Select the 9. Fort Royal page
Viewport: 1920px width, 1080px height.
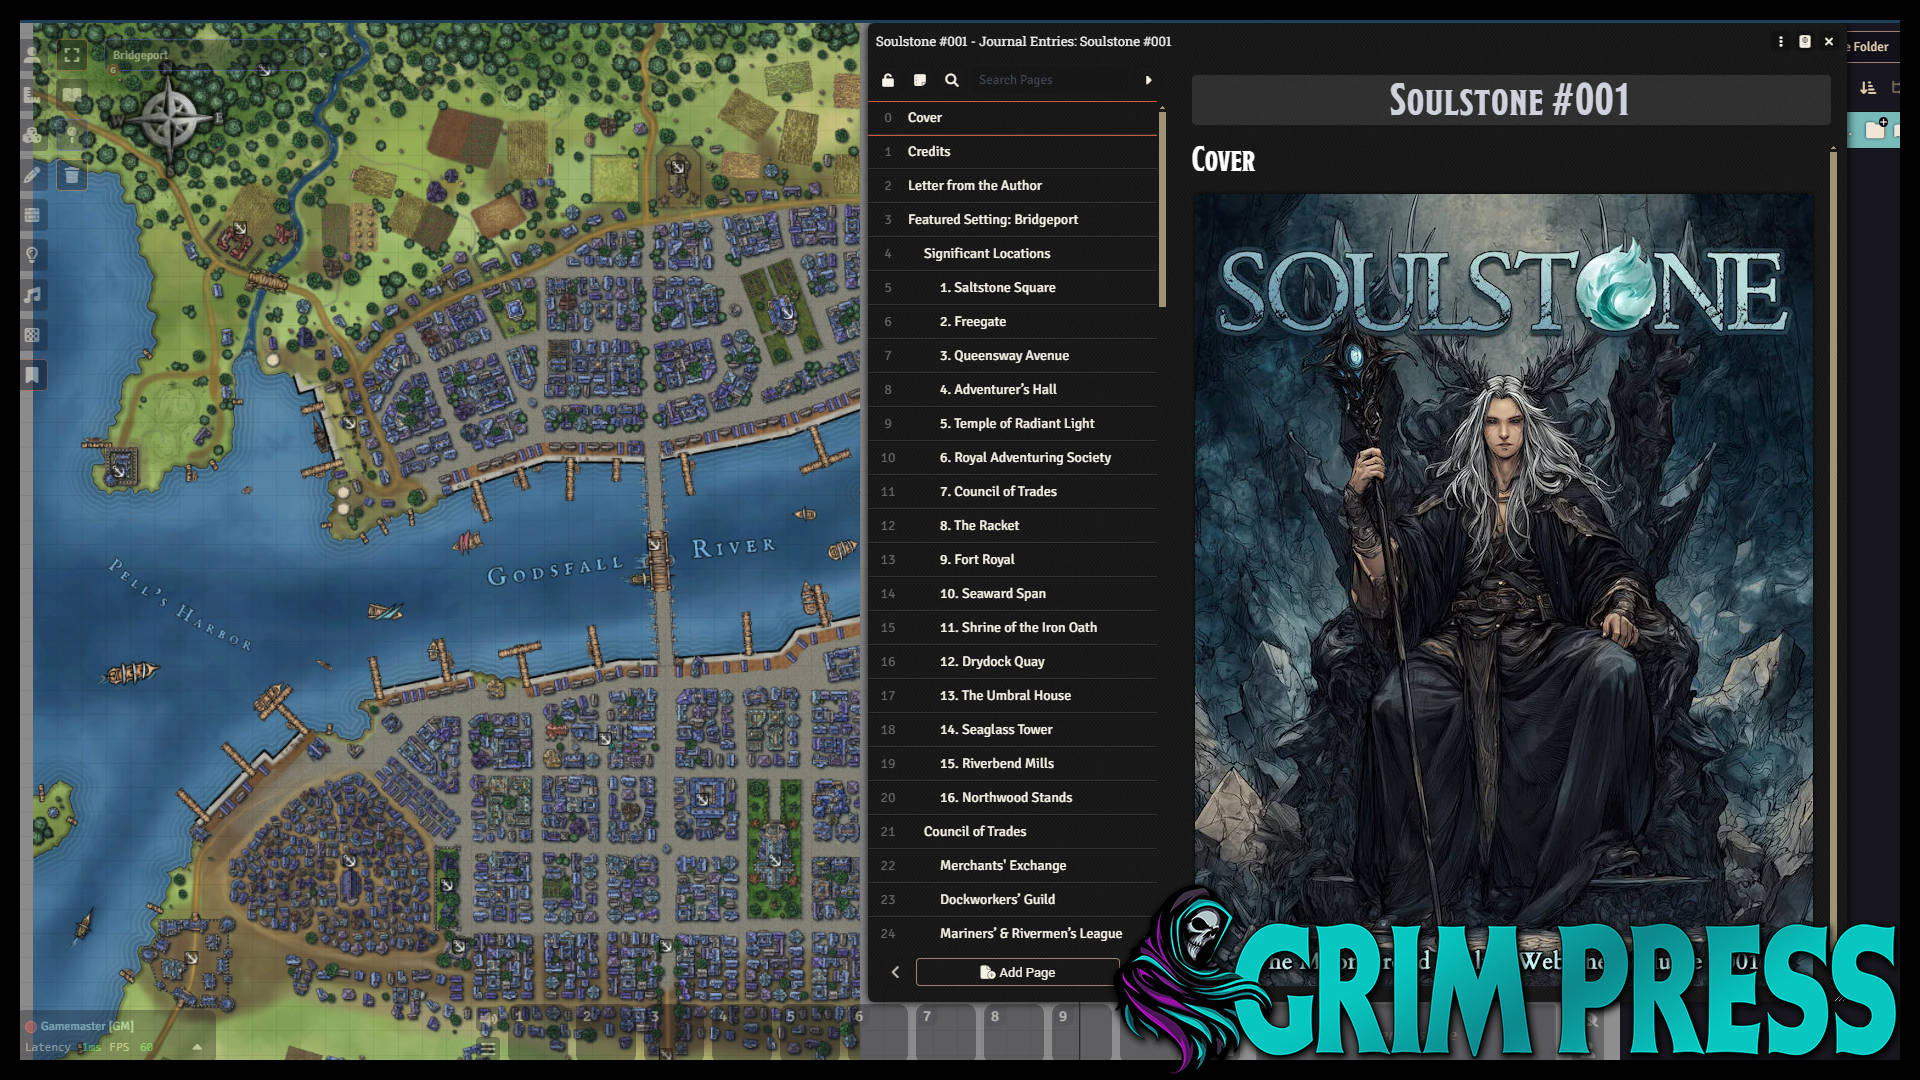click(976, 559)
